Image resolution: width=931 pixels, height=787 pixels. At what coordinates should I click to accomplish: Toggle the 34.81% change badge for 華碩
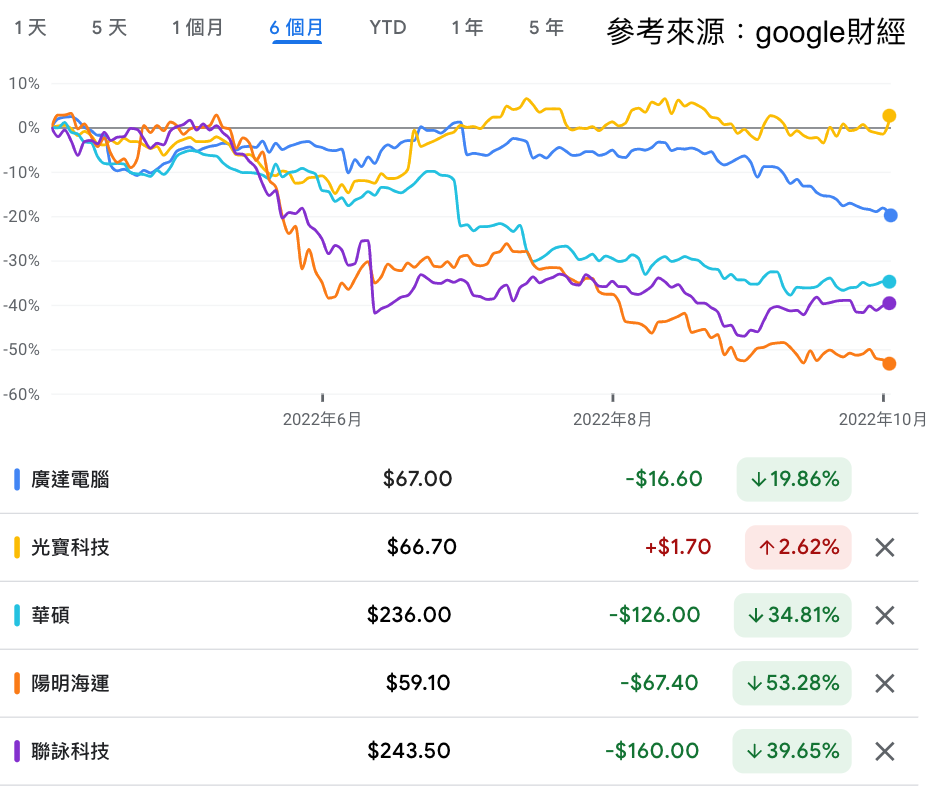point(792,615)
